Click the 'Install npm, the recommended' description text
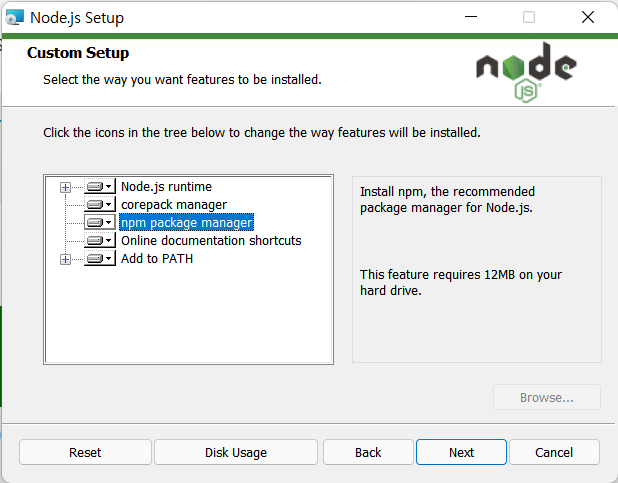 coord(447,200)
